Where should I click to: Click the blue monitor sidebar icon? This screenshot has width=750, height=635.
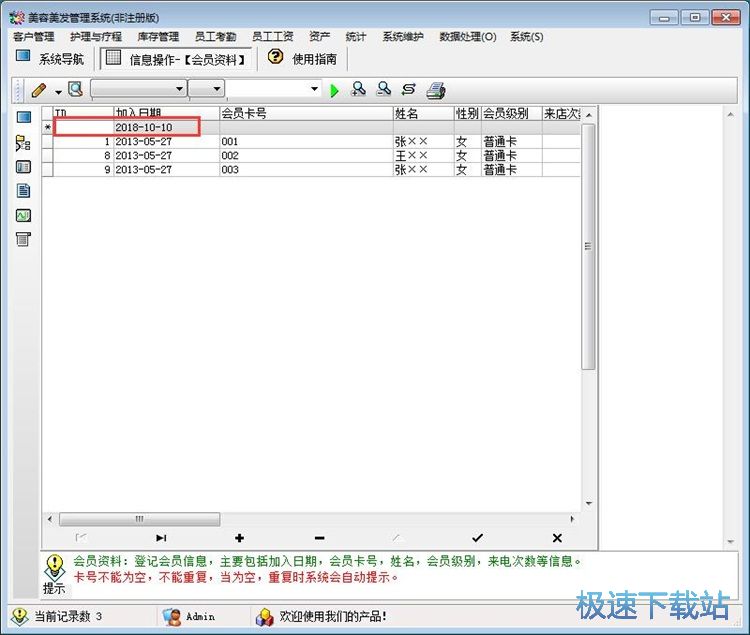23,117
